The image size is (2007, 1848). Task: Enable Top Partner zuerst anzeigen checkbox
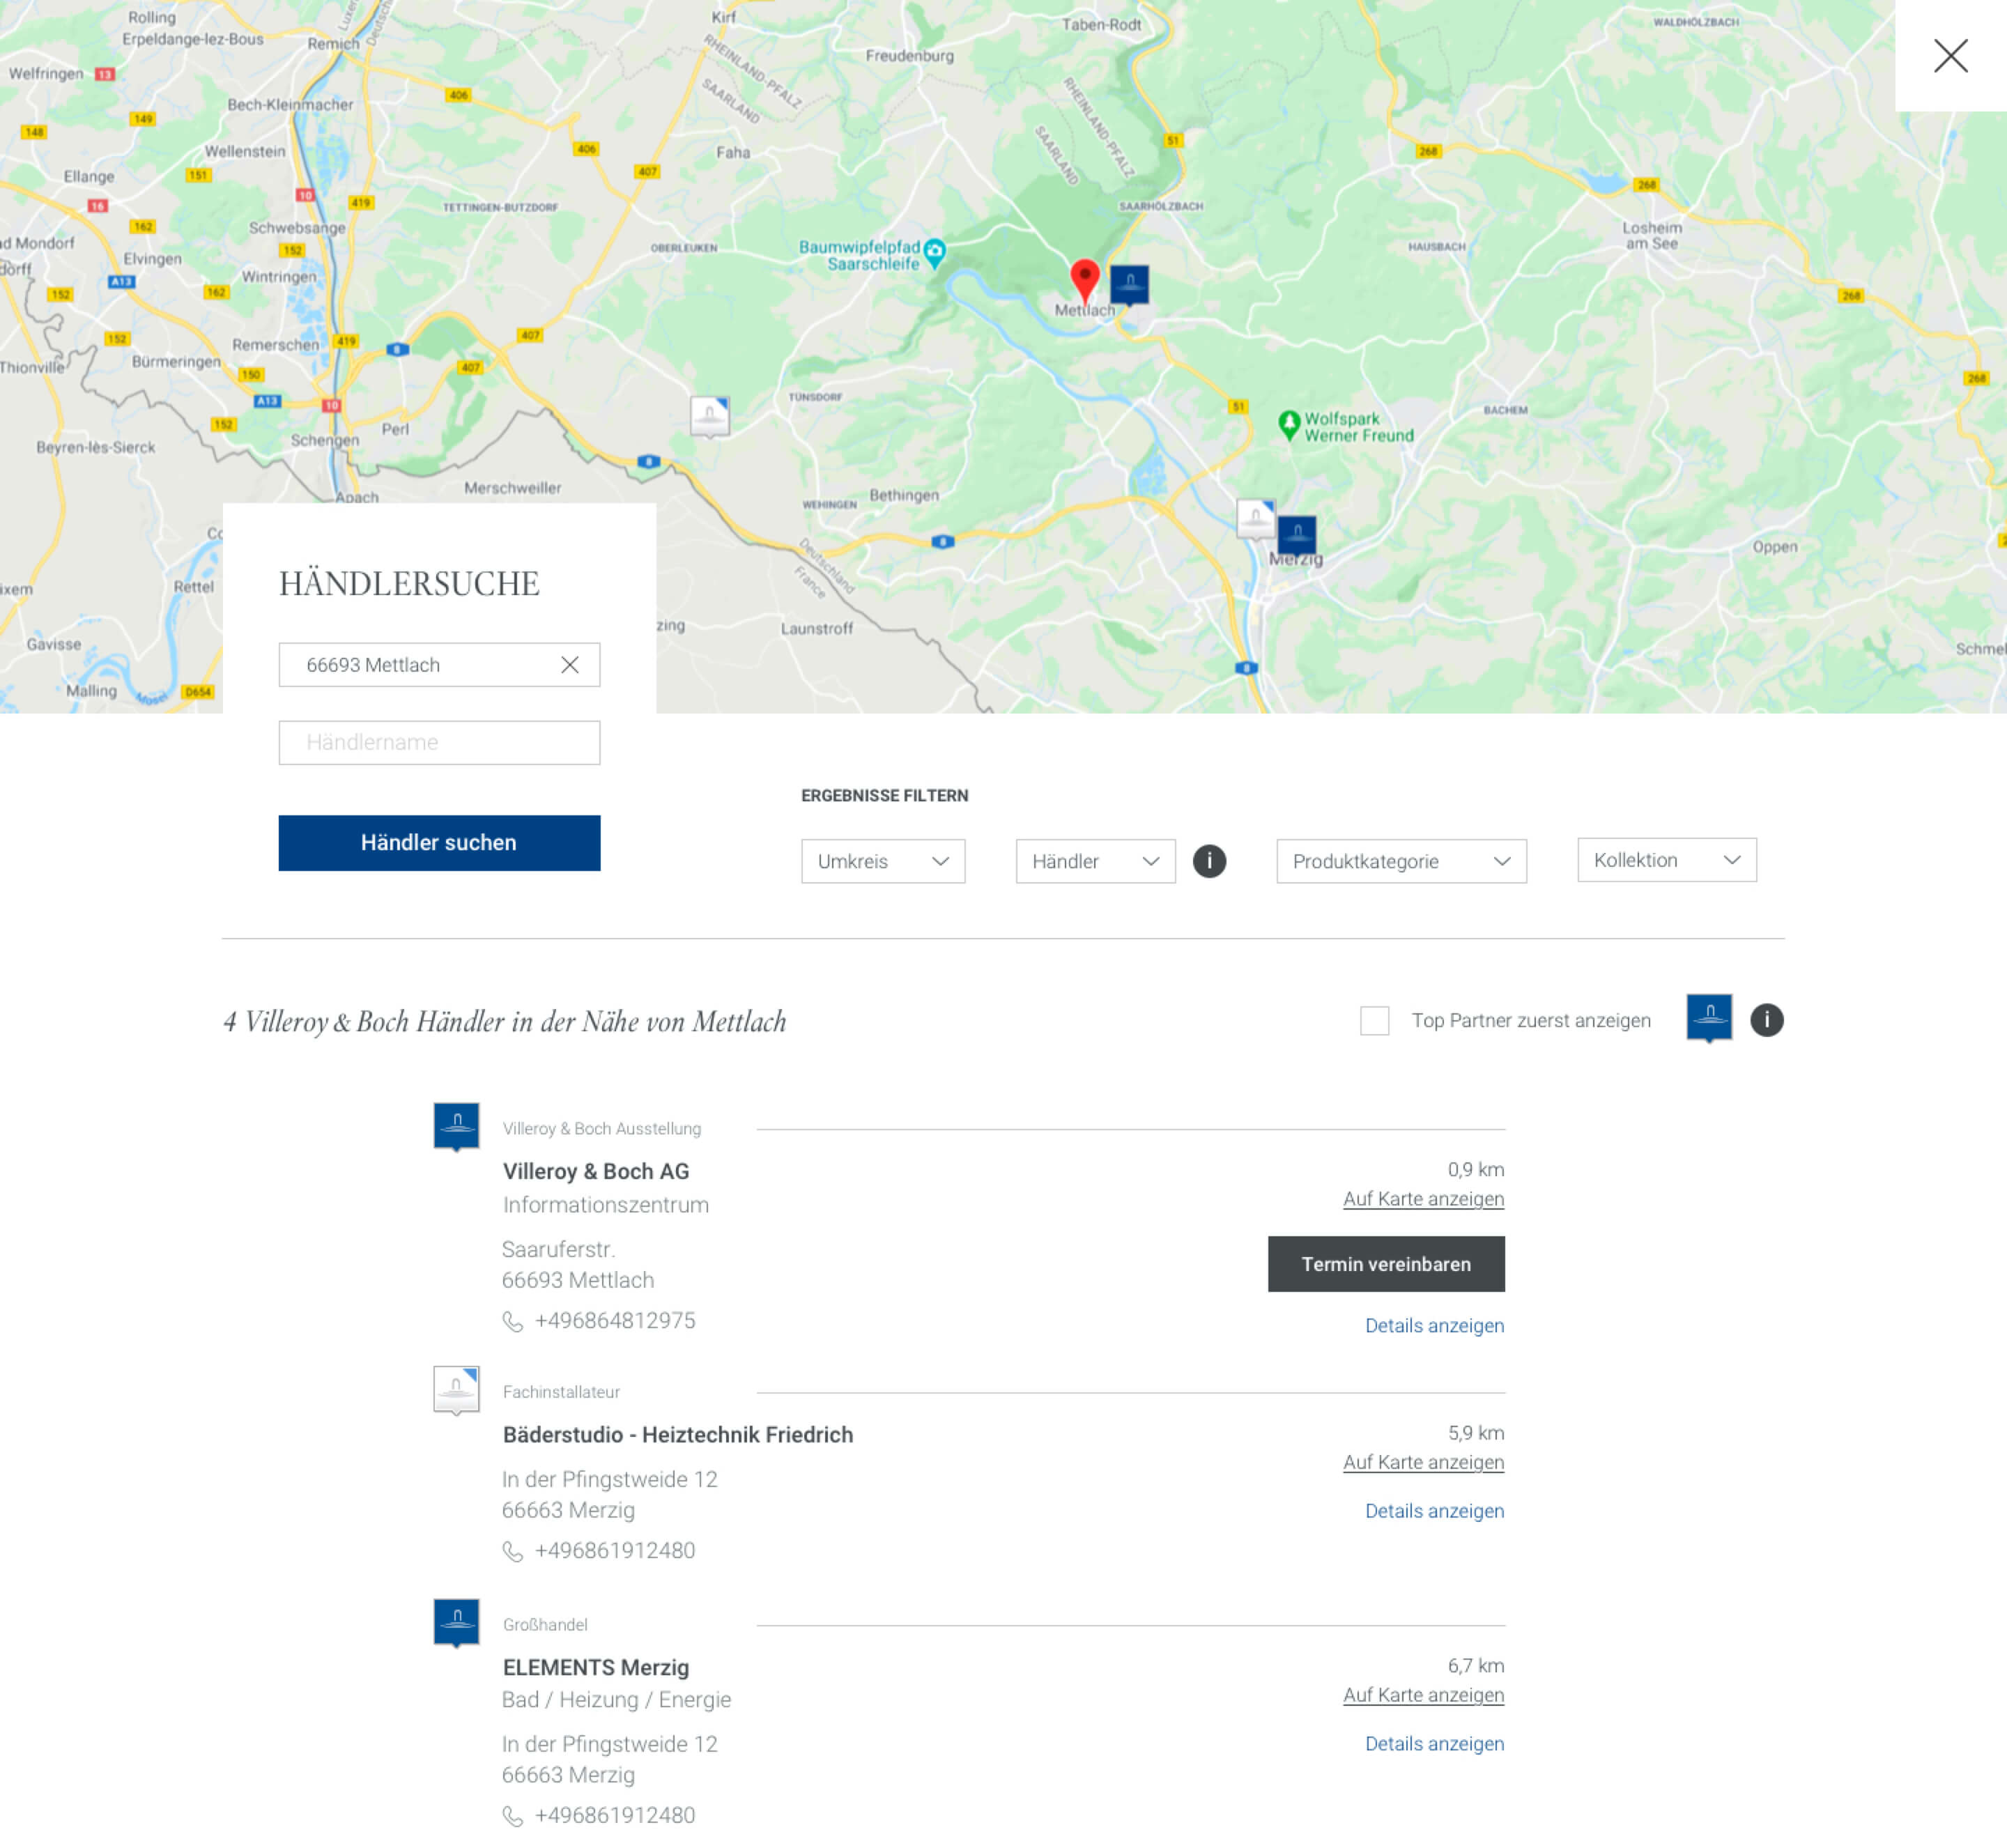(x=1374, y=1021)
